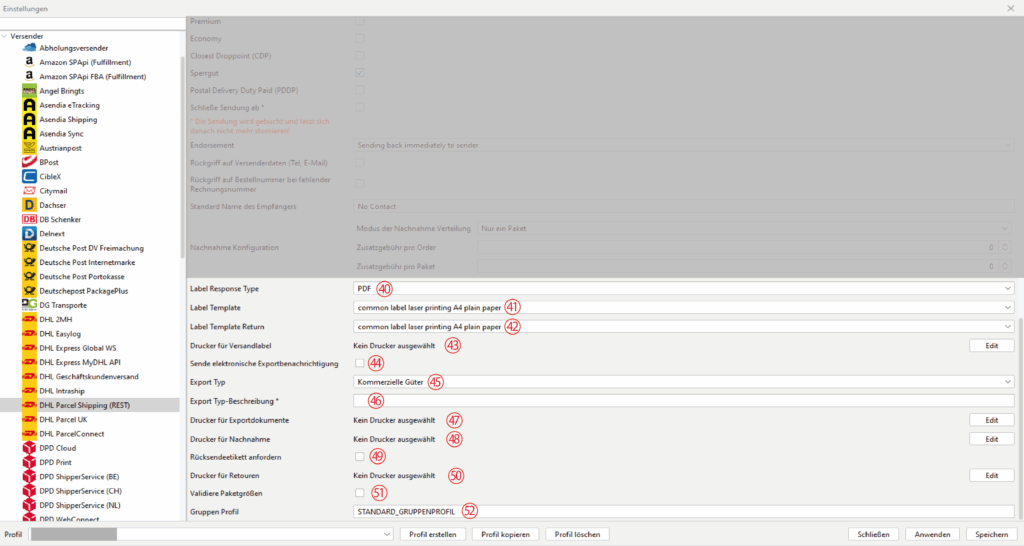Click the Schließen button
The height and width of the screenshot is (546, 1024).
(873, 534)
